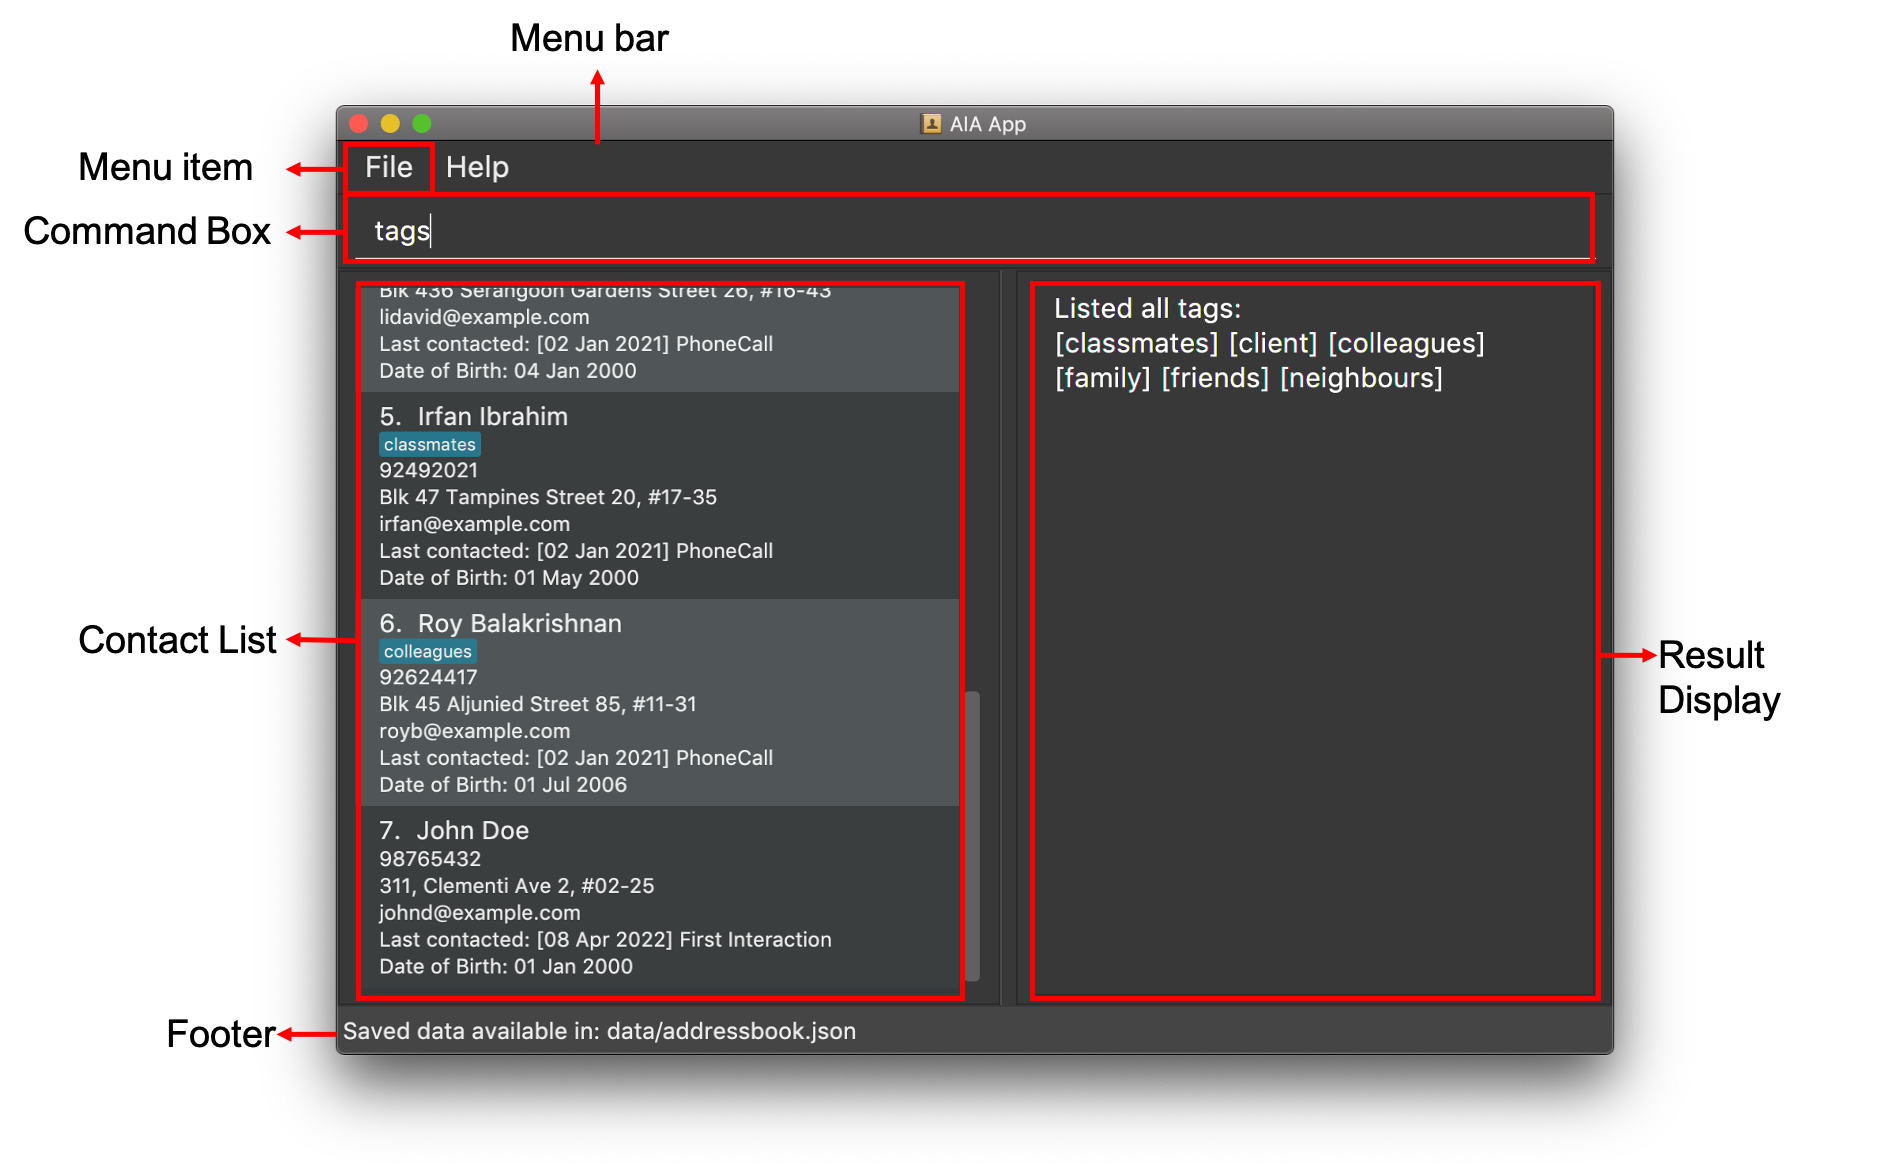Click the AIA App title bar icon
1887x1170 pixels.
[931, 124]
